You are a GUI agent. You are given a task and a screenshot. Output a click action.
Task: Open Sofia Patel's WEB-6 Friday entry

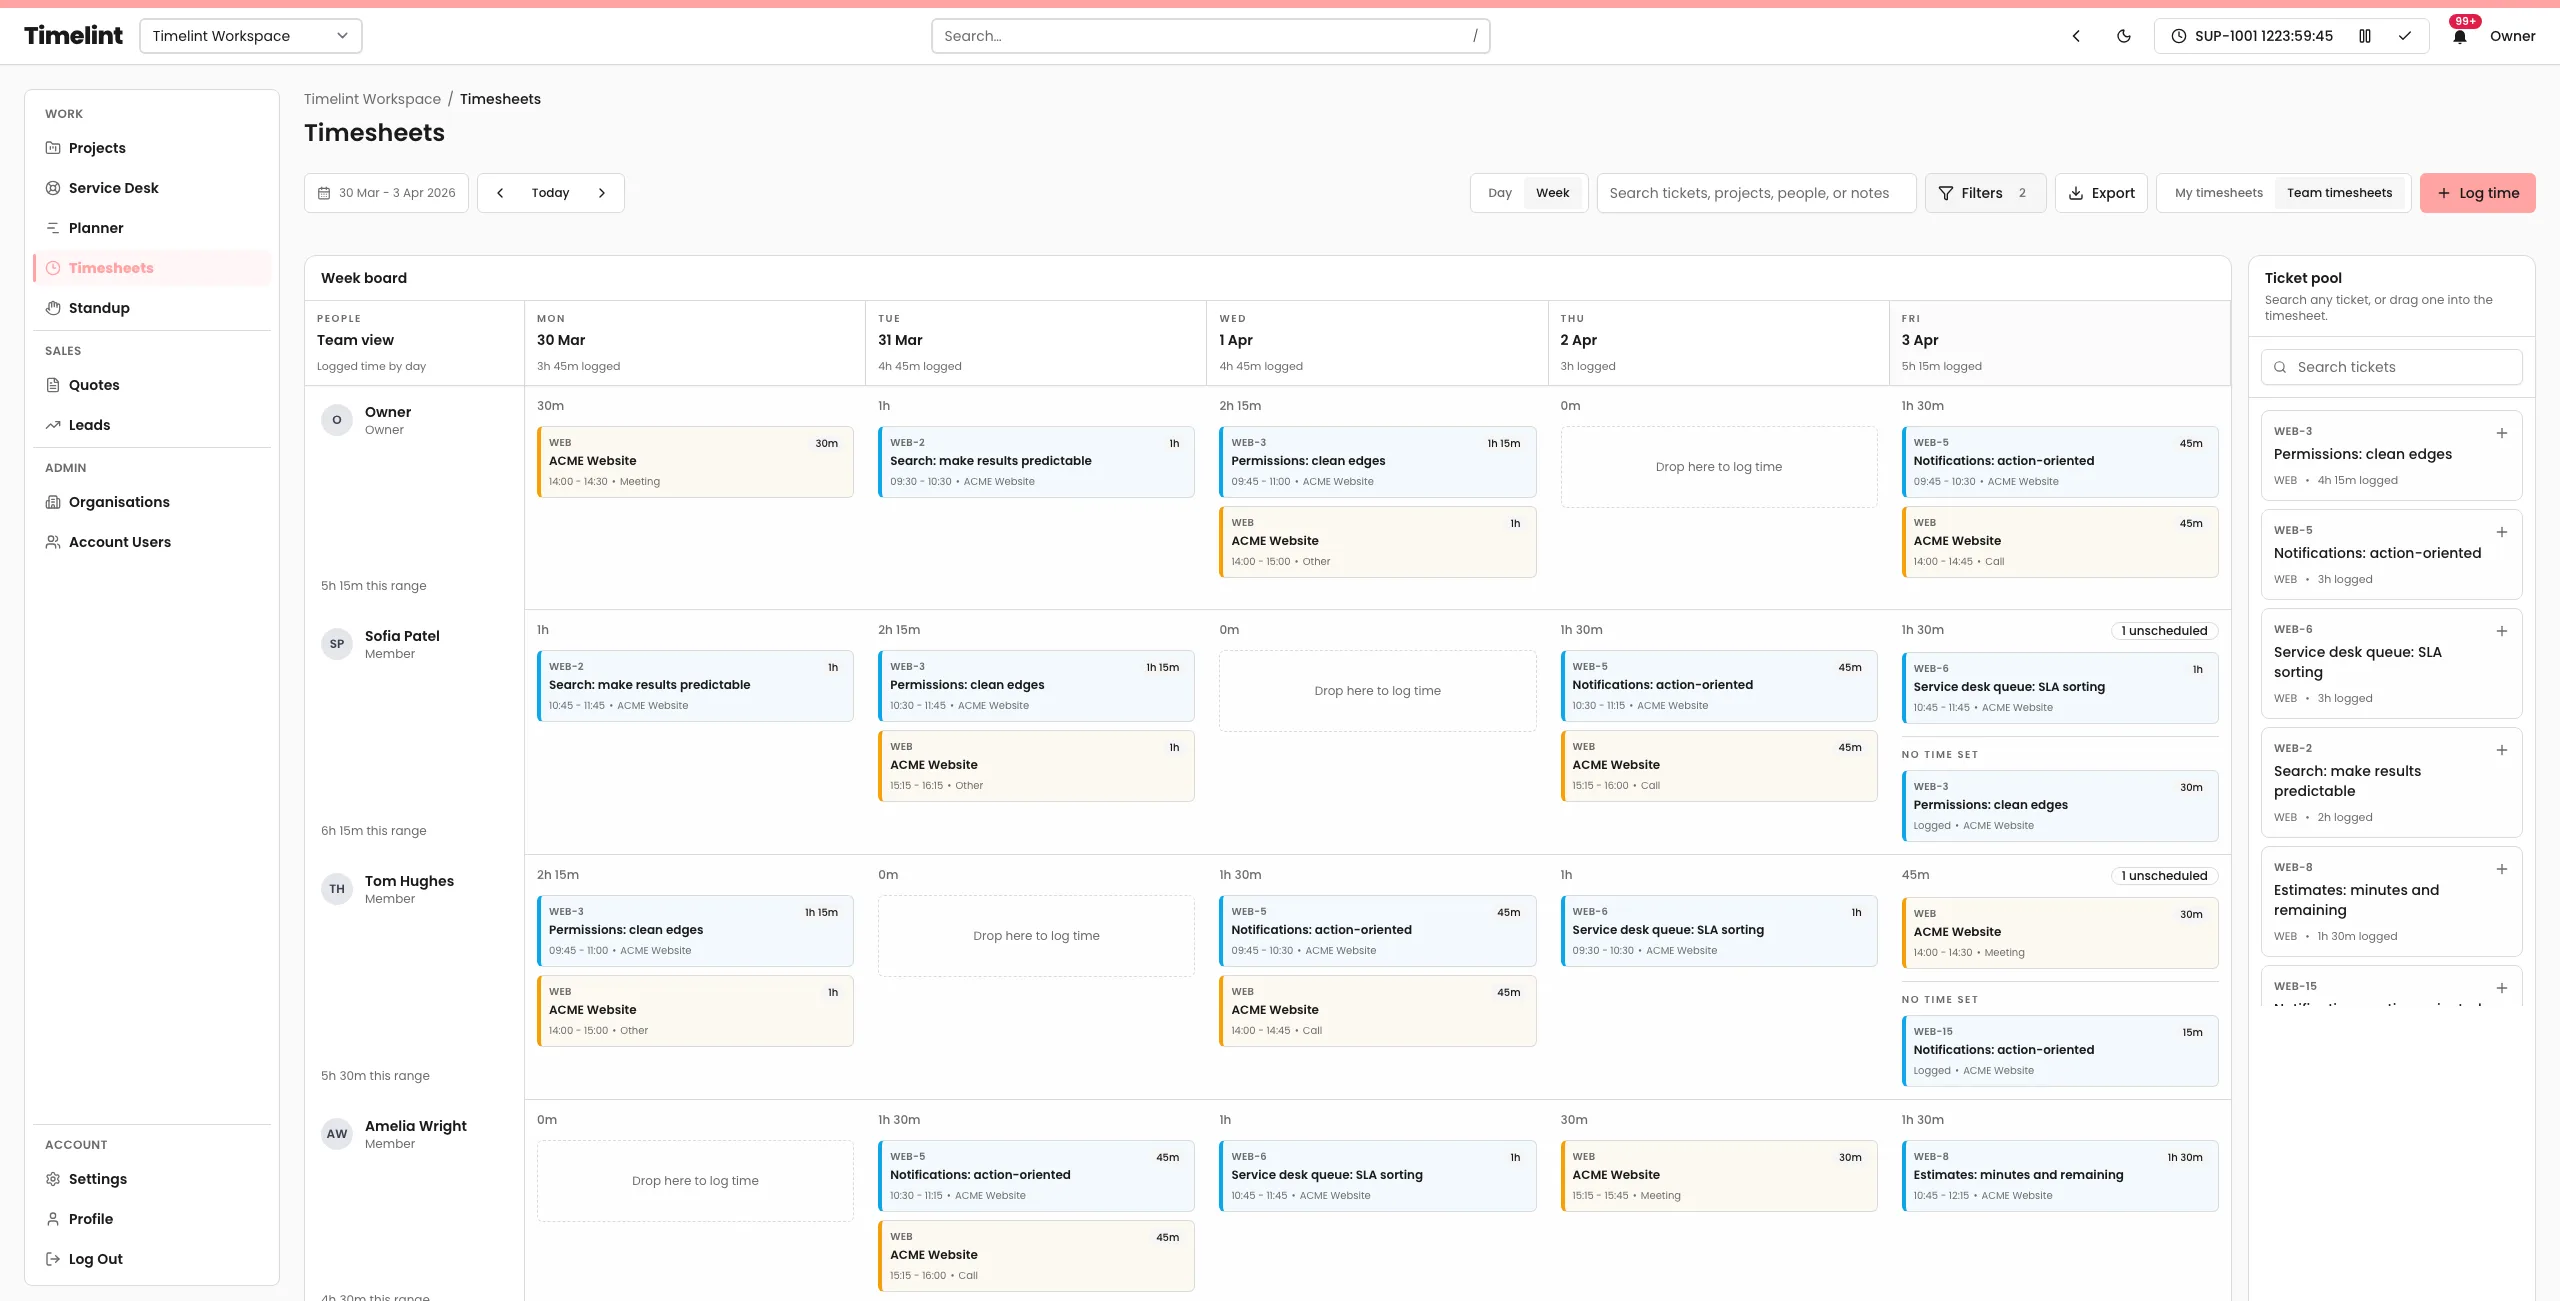(x=2060, y=688)
